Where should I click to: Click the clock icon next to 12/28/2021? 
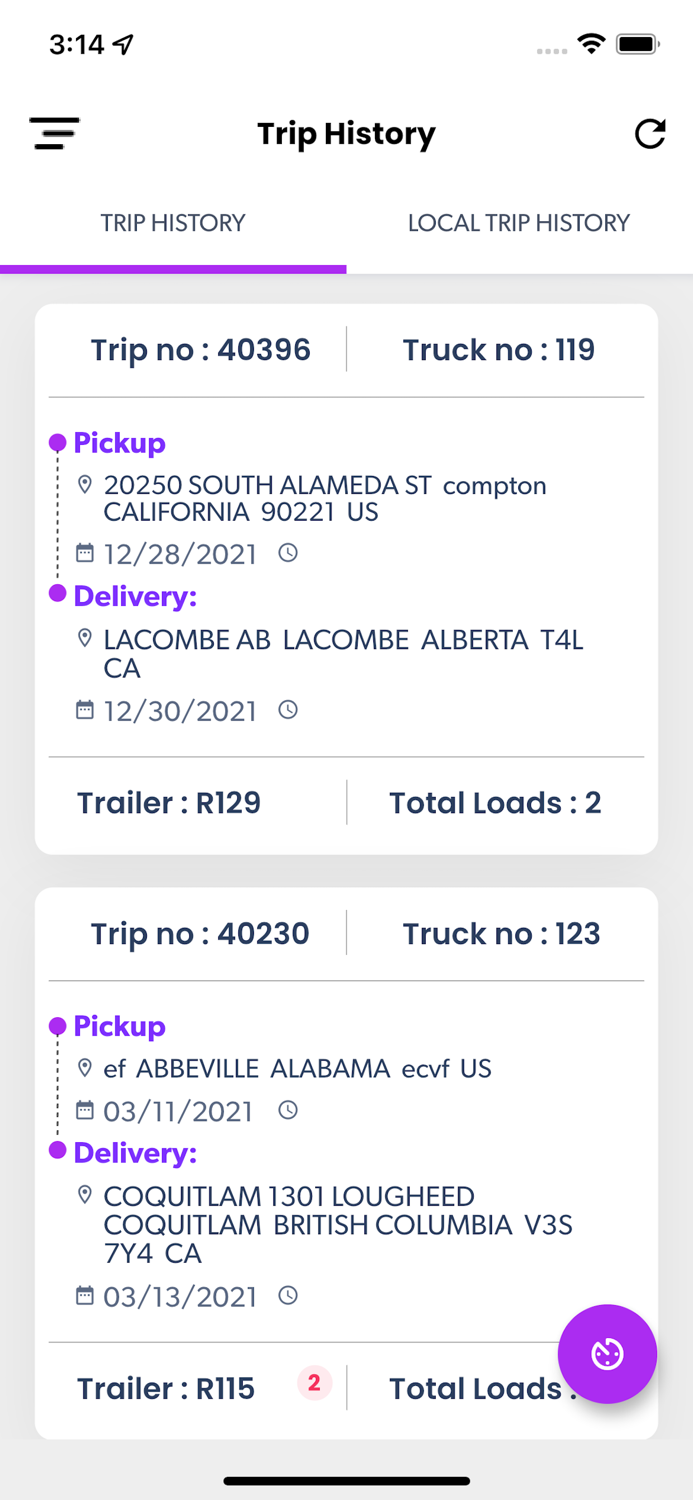pos(287,552)
